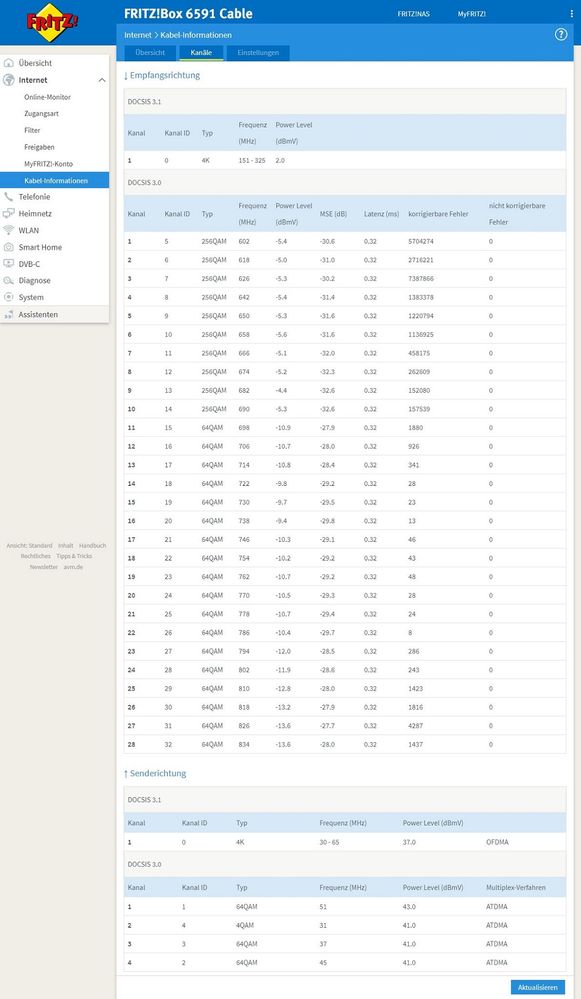Image resolution: width=581 pixels, height=999 pixels.
Task: Click Aktualisieren button
Action: pos(538,988)
